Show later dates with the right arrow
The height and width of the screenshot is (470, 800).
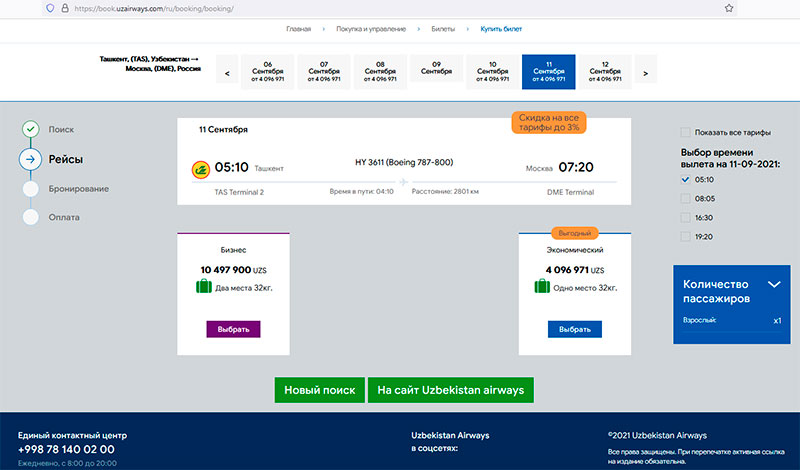click(x=646, y=73)
